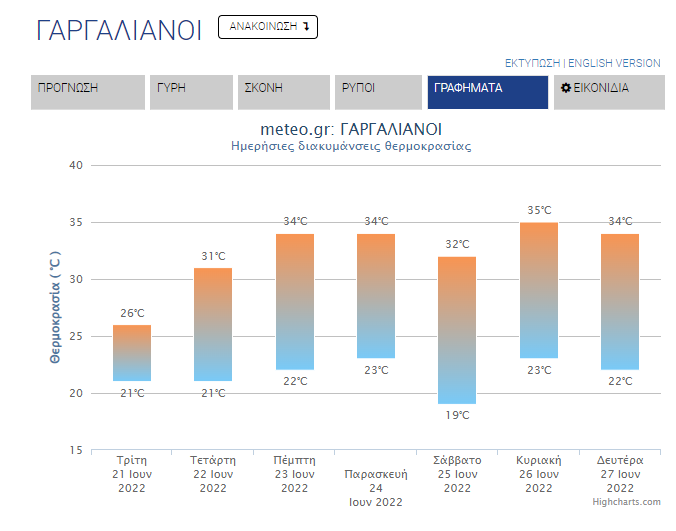Switch to ENGLISH VERSION
The width and height of the screenshot is (676, 531).
tap(614, 63)
